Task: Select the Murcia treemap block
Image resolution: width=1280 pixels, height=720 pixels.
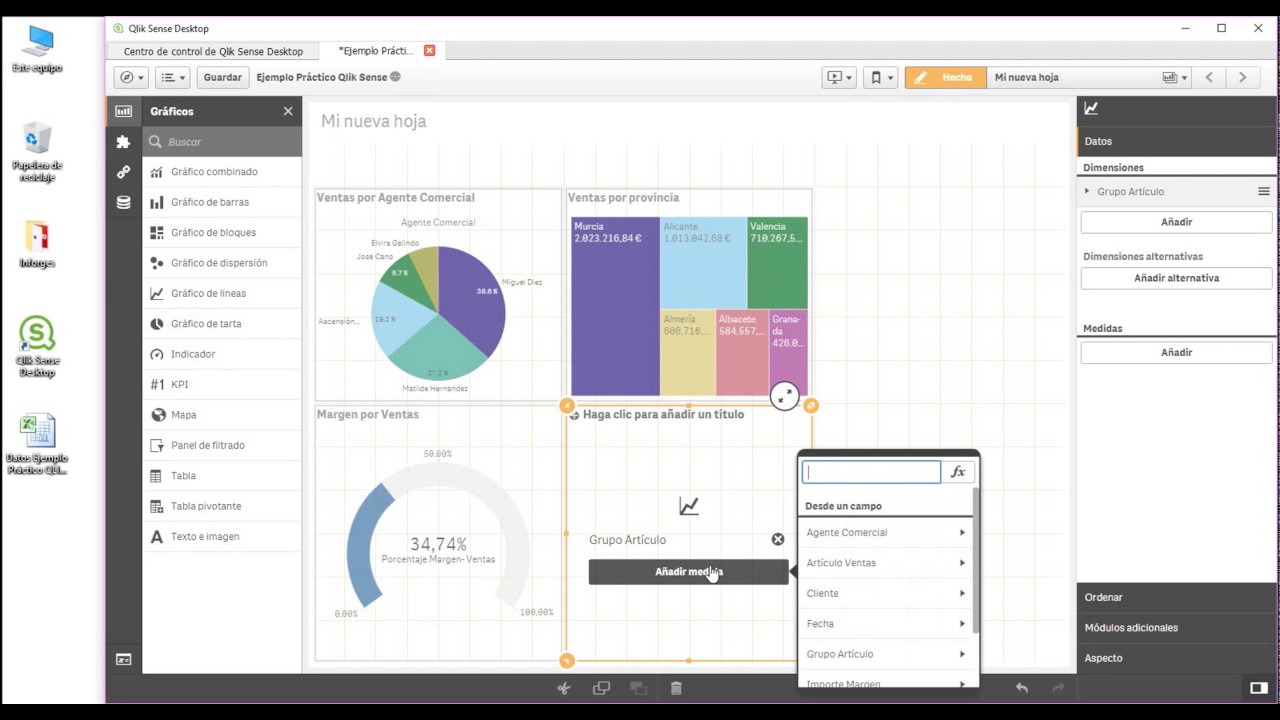Action: click(615, 306)
